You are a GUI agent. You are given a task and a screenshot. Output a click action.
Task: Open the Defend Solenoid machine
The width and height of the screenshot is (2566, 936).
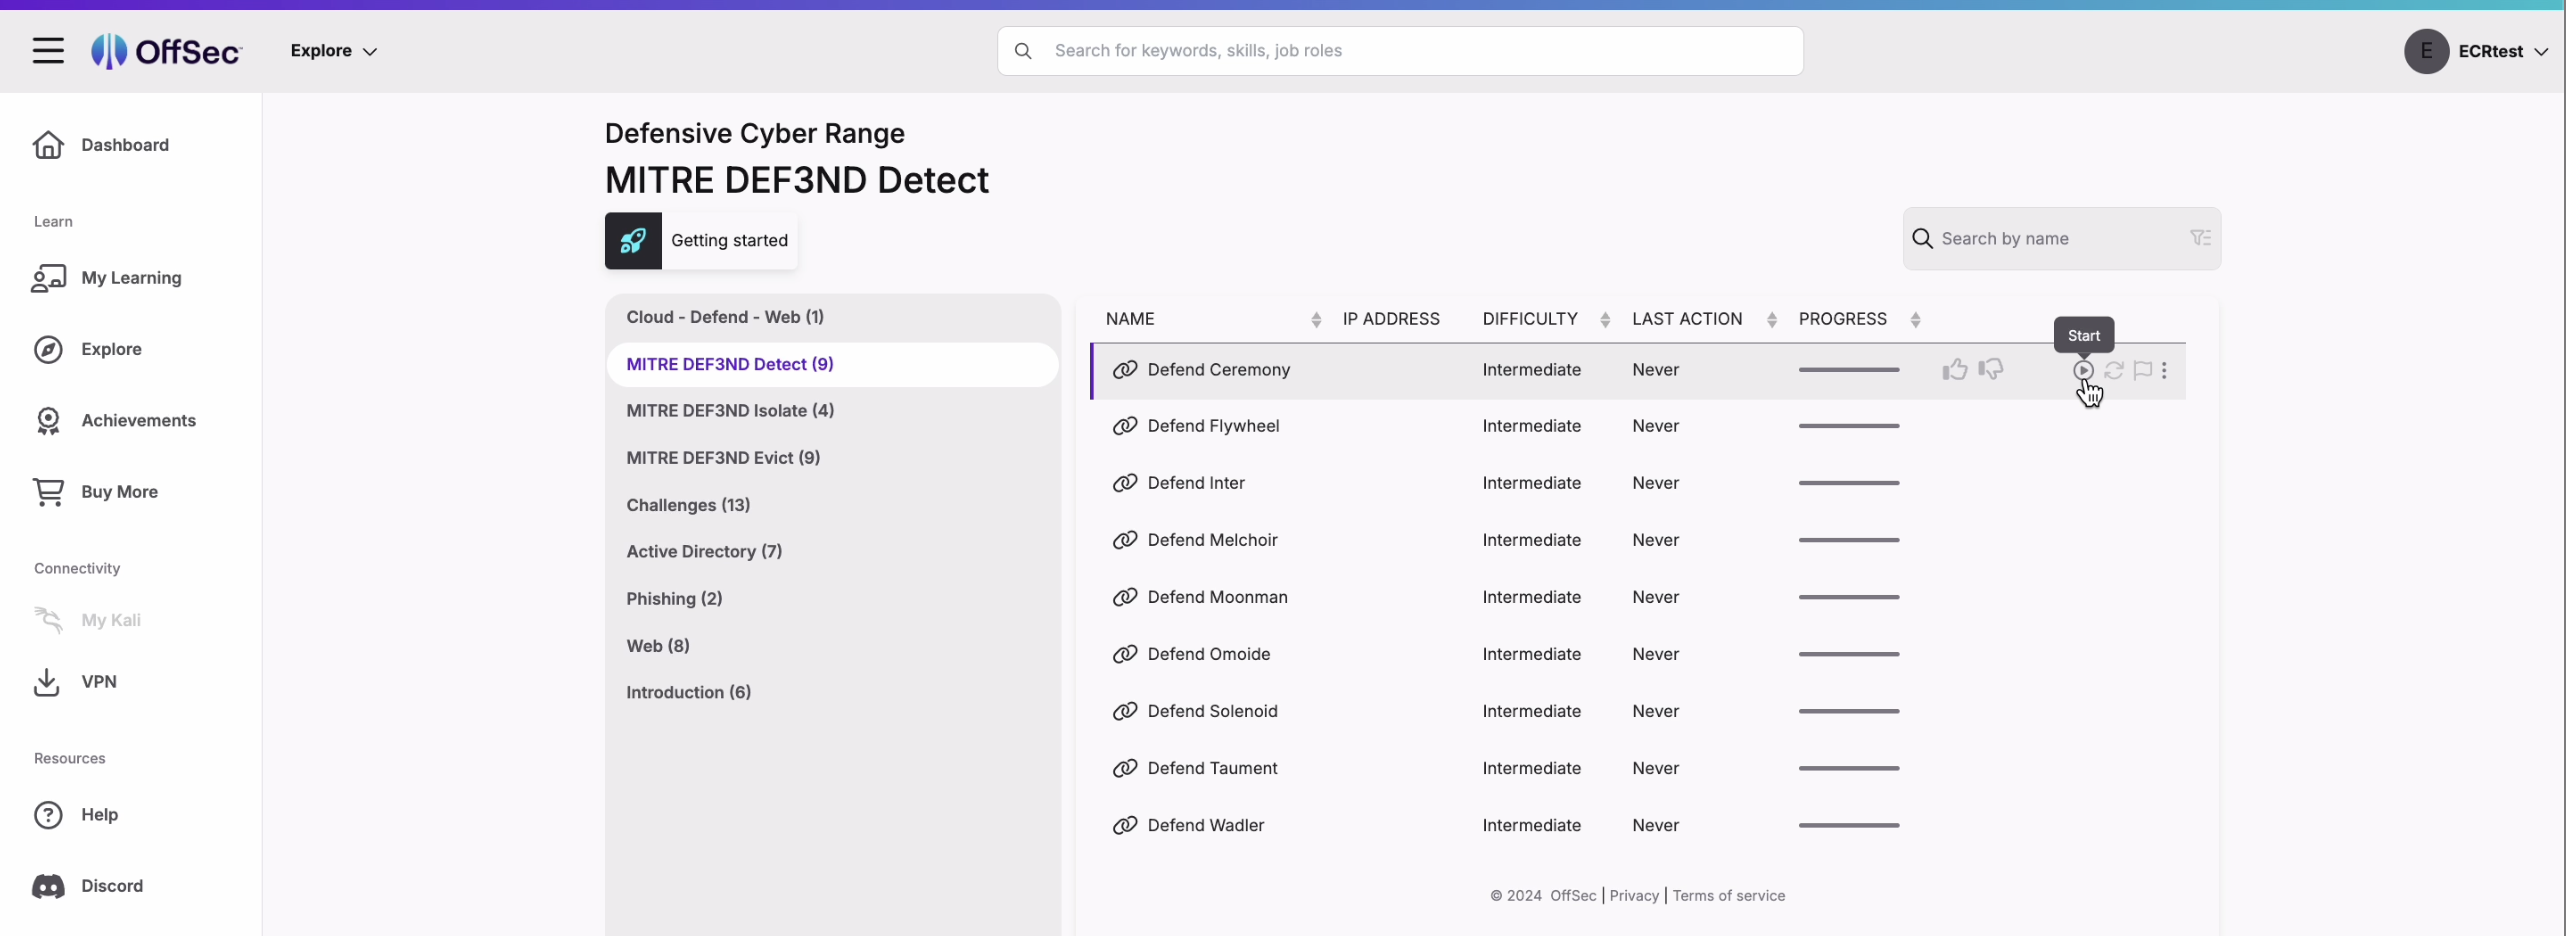click(x=1212, y=711)
